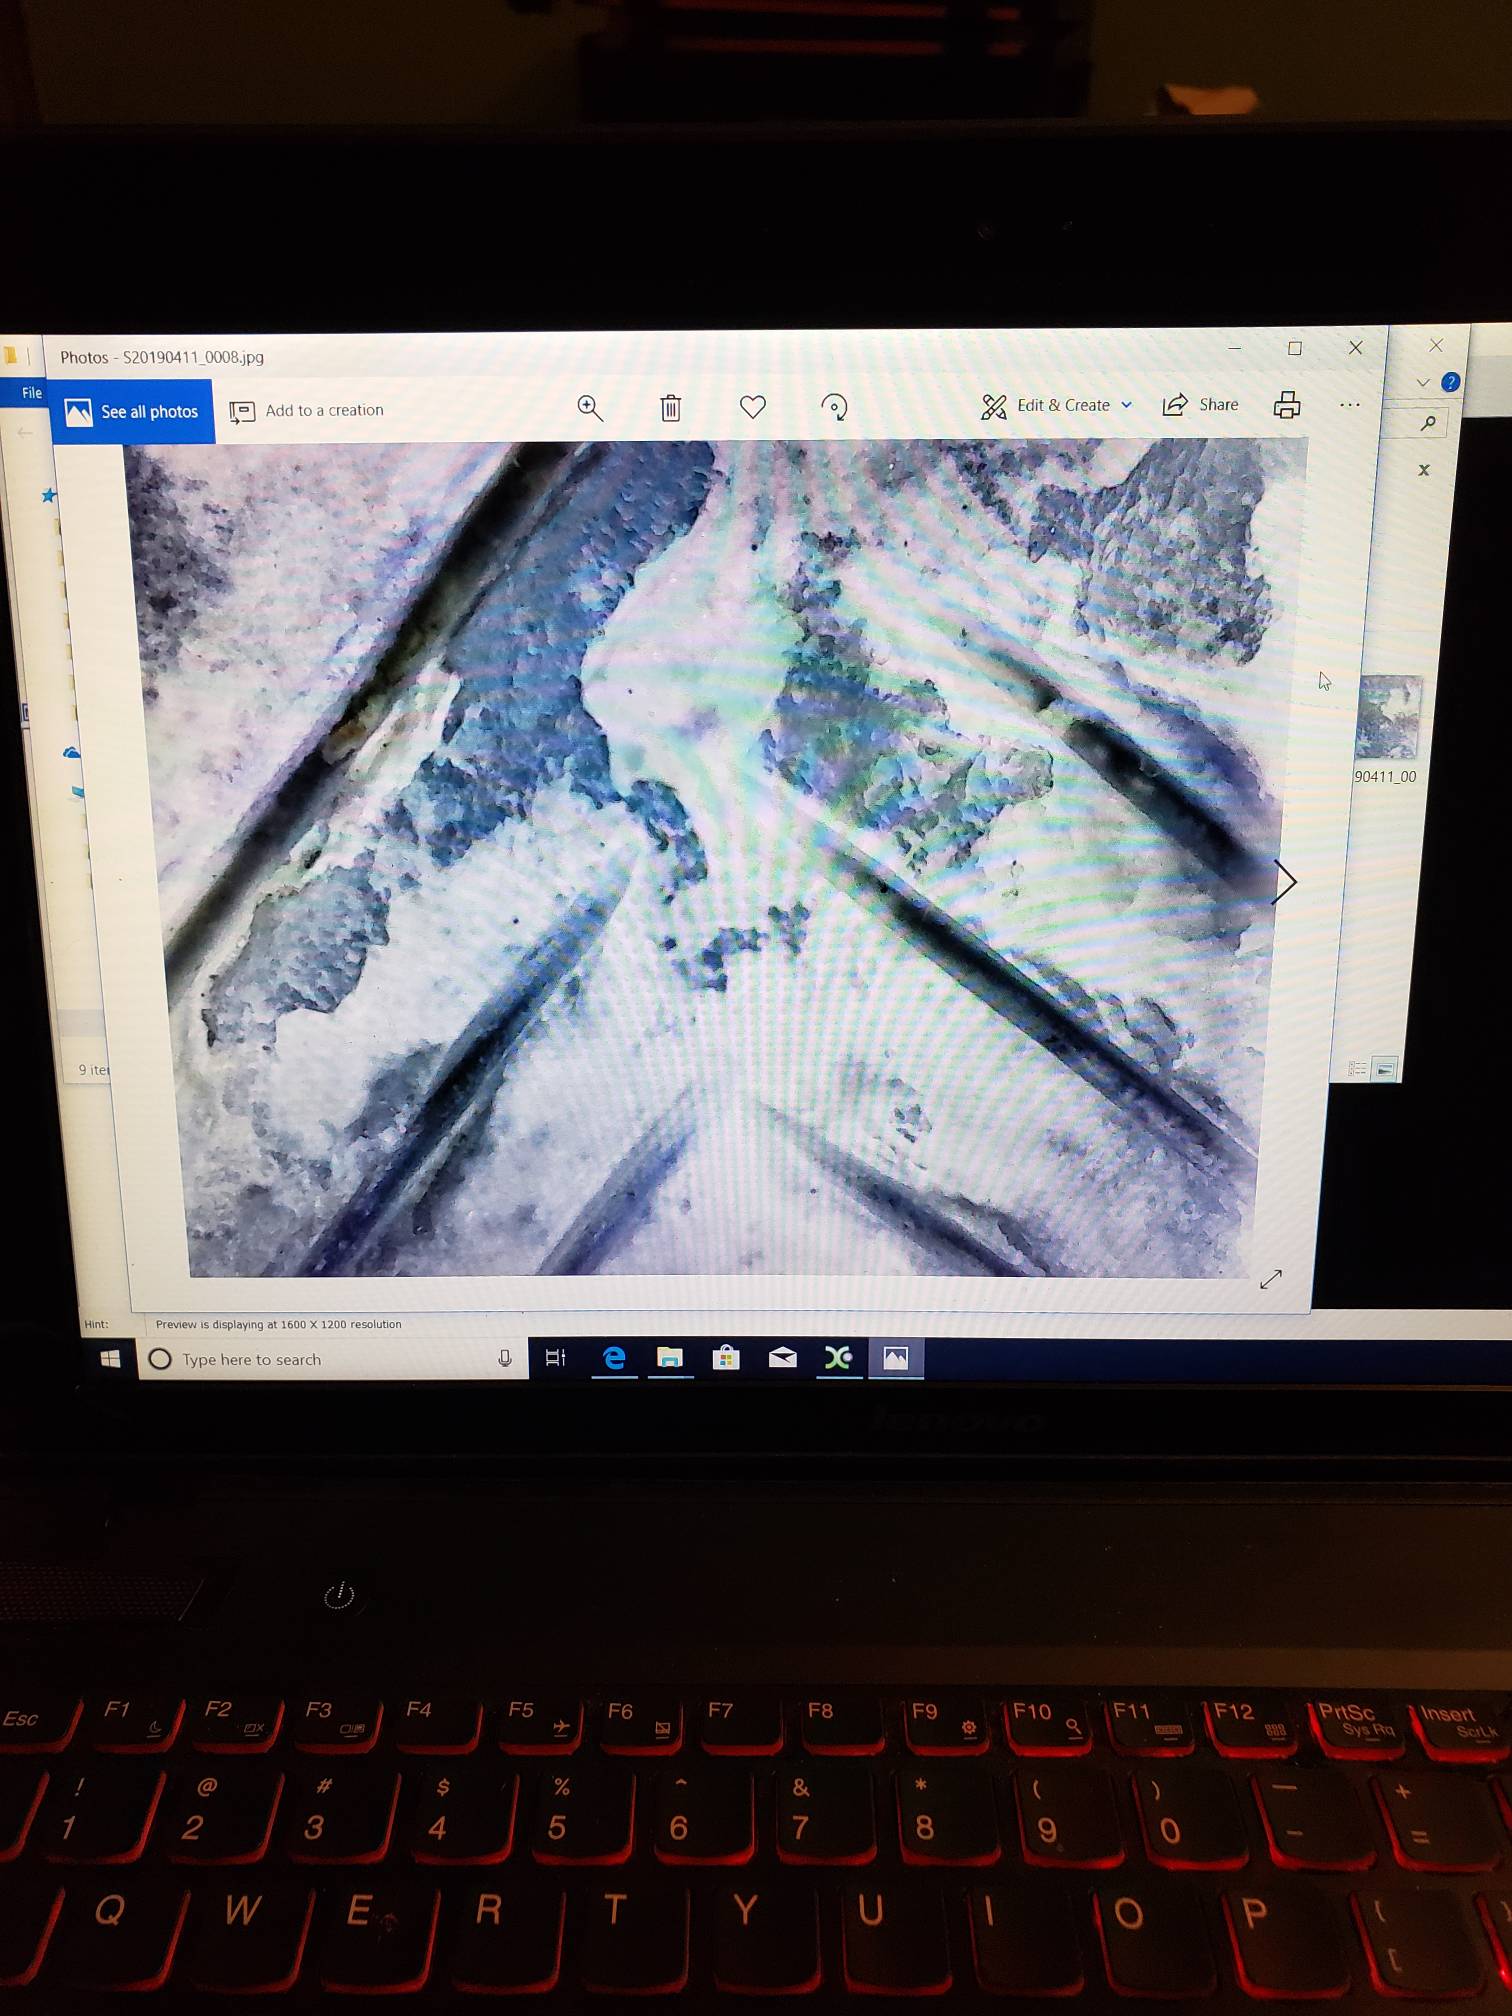Open the Mail app from the taskbar
Image resolution: width=1512 pixels, height=2016 pixels.
pyautogui.click(x=782, y=1357)
